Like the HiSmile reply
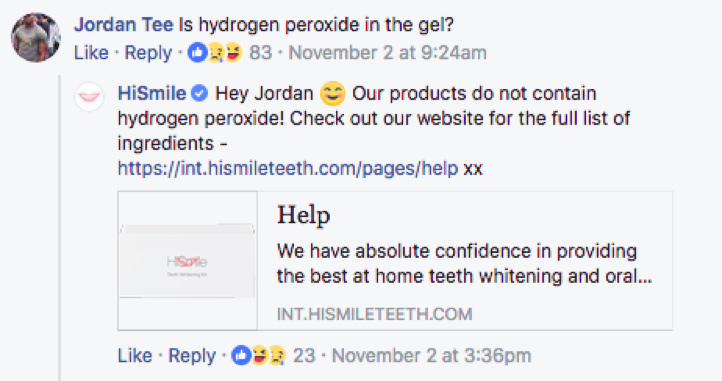722x381 pixels. pos(135,356)
